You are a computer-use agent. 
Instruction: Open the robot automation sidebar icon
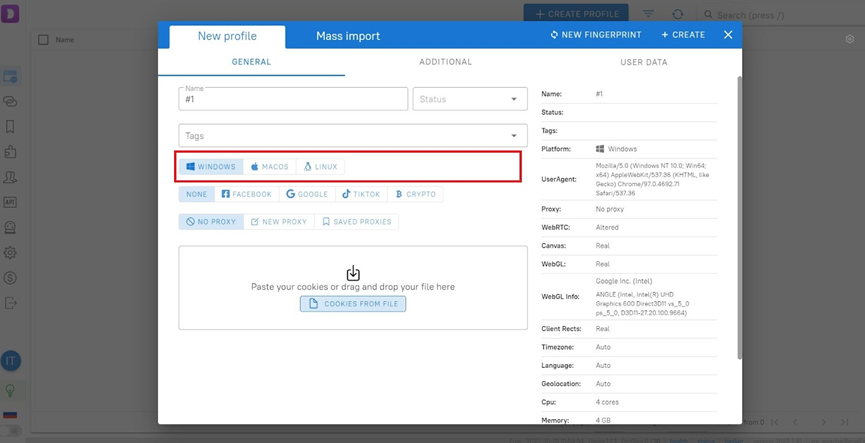point(10,227)
